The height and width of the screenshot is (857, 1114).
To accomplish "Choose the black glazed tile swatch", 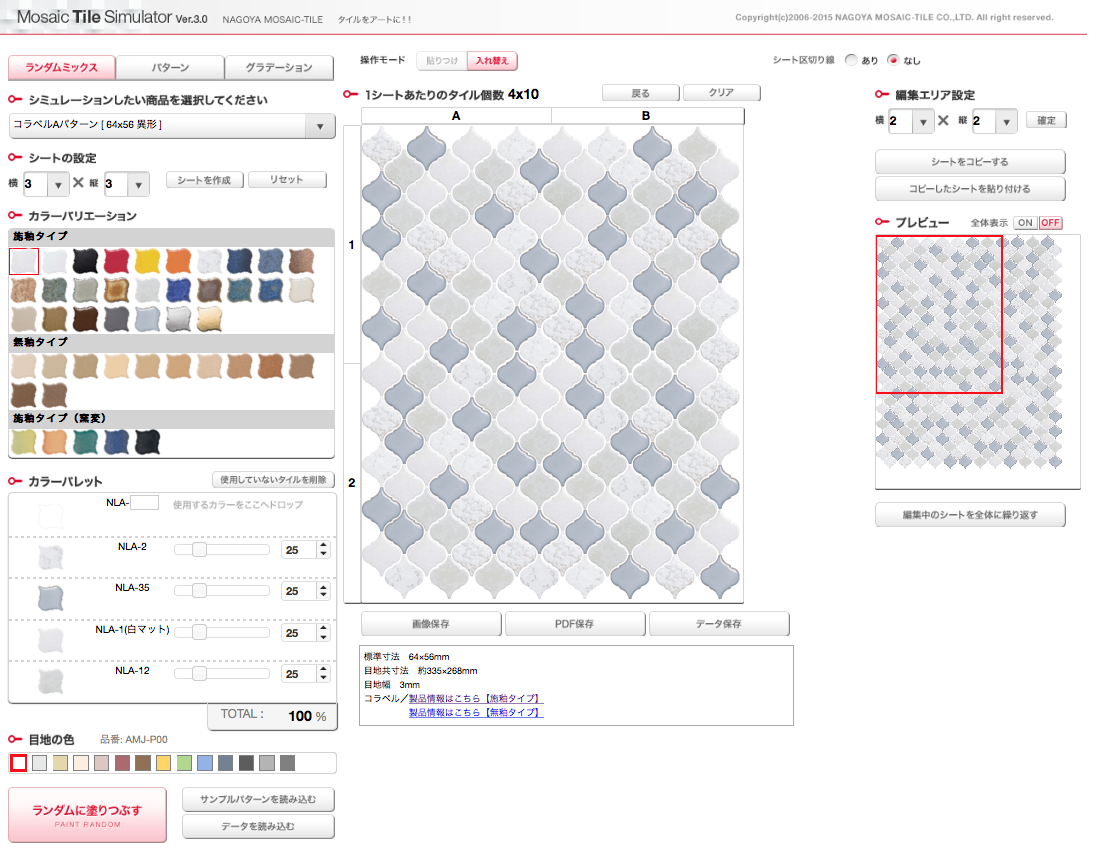I will [x=86, y=262].
